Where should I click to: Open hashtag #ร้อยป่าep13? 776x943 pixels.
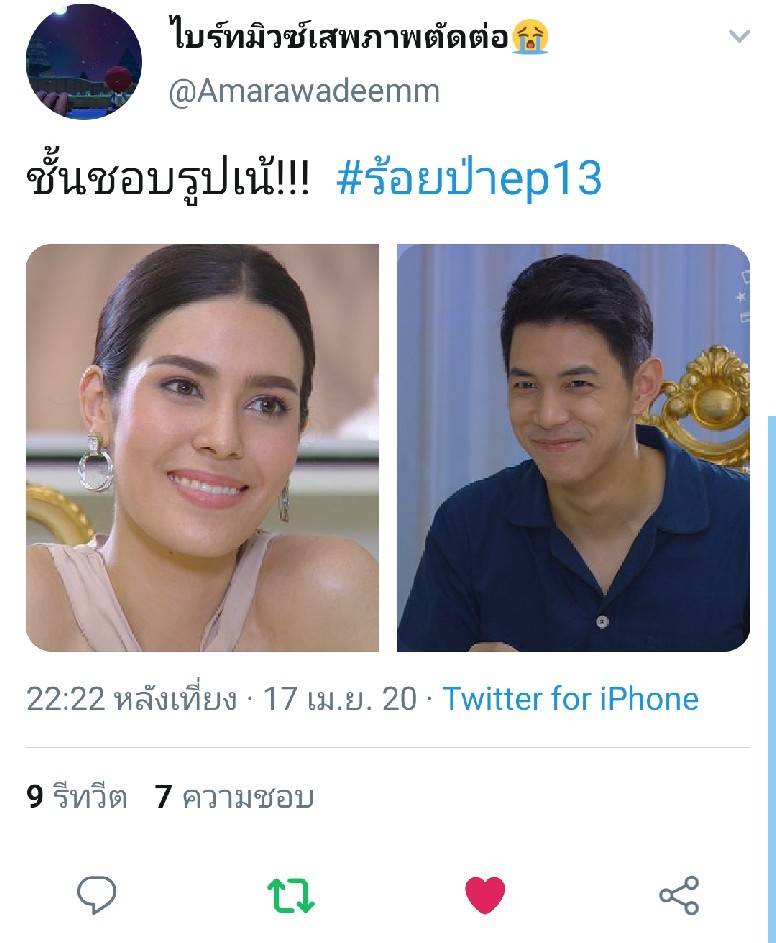click(469, 179)
